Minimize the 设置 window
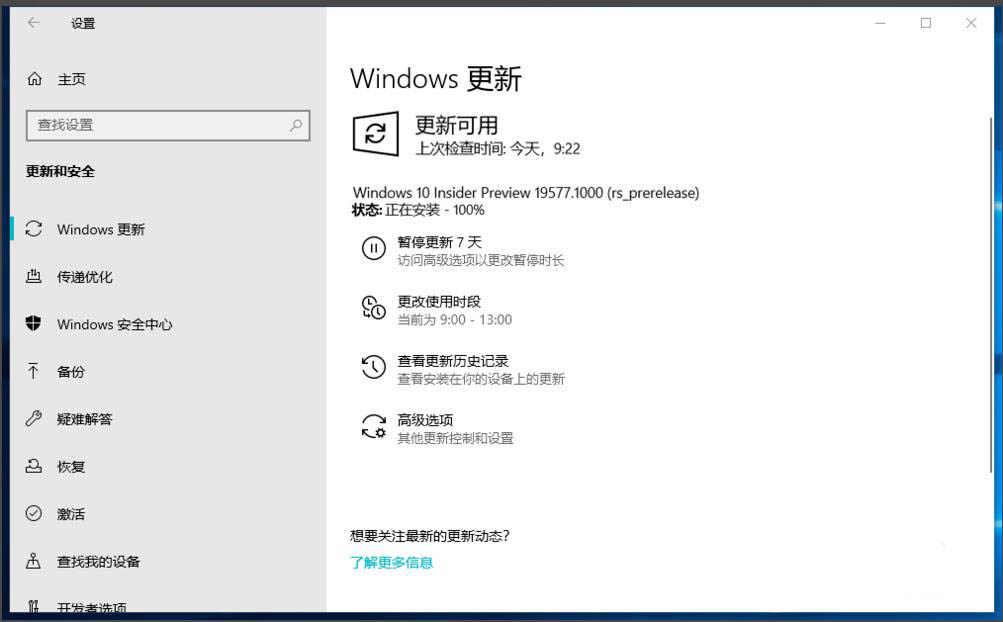The image size is (1003, 622). point(881,23)
